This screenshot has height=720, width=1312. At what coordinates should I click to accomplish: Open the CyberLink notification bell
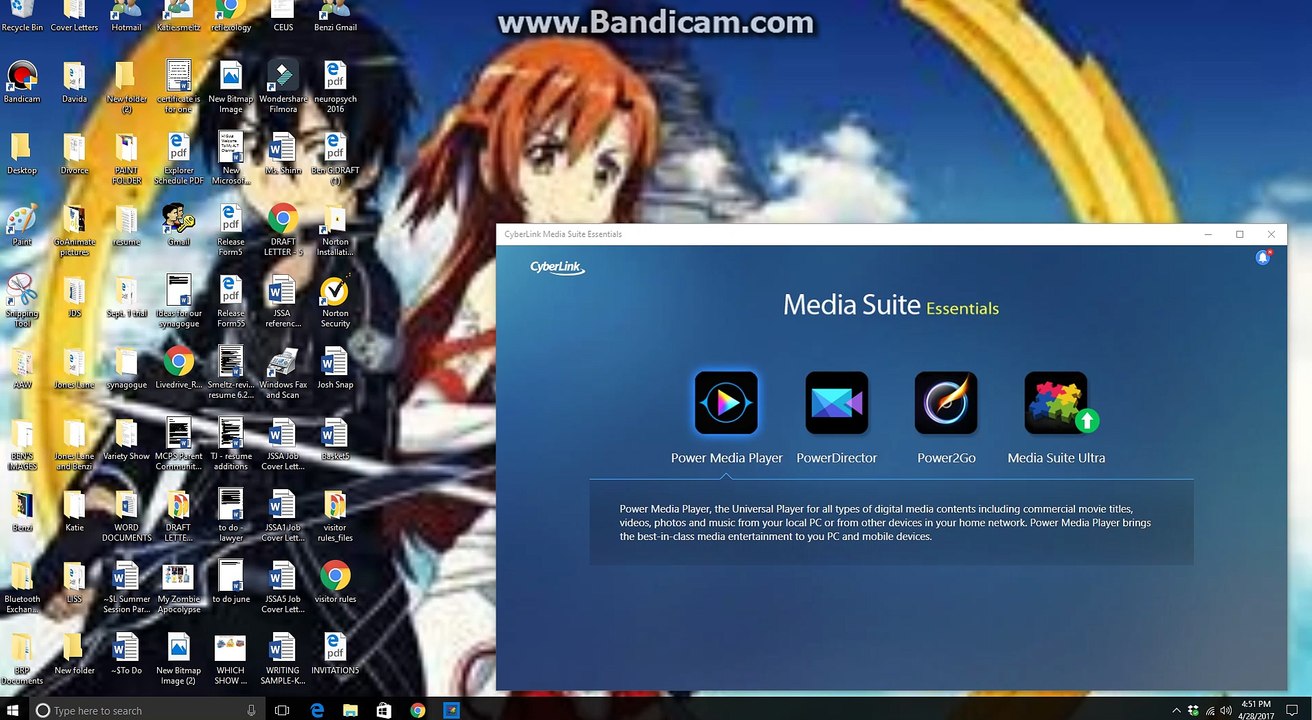(x=1263, y=258)
